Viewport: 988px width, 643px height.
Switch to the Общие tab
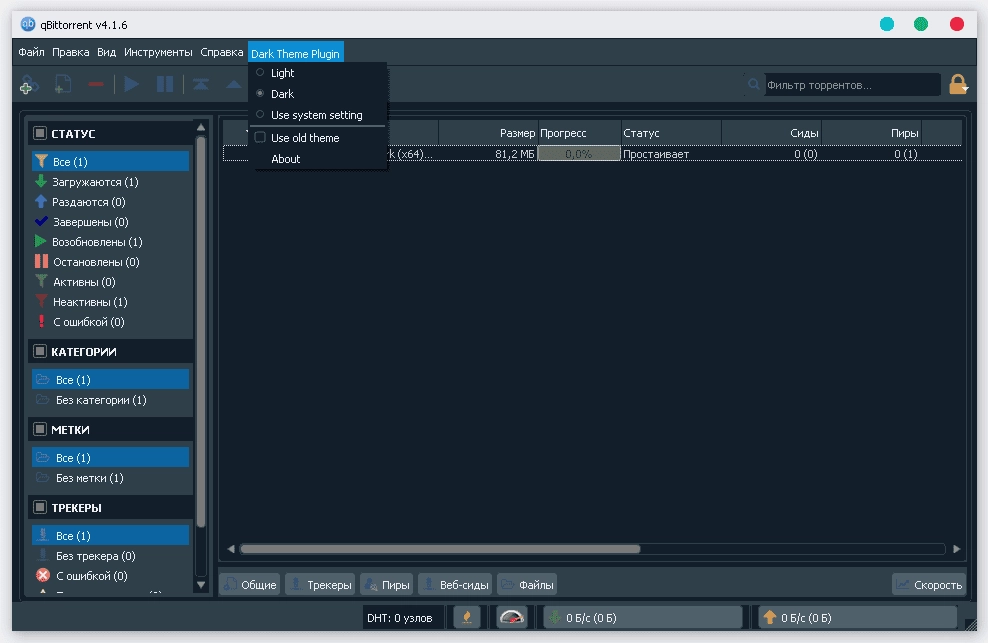click(x=250, y=584)
